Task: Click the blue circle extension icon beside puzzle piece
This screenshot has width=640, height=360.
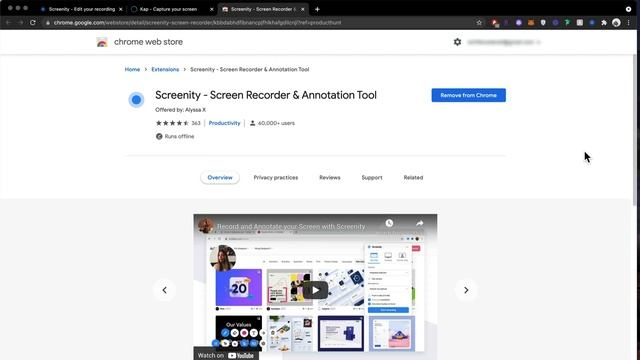Action: [x=592, y=23]
